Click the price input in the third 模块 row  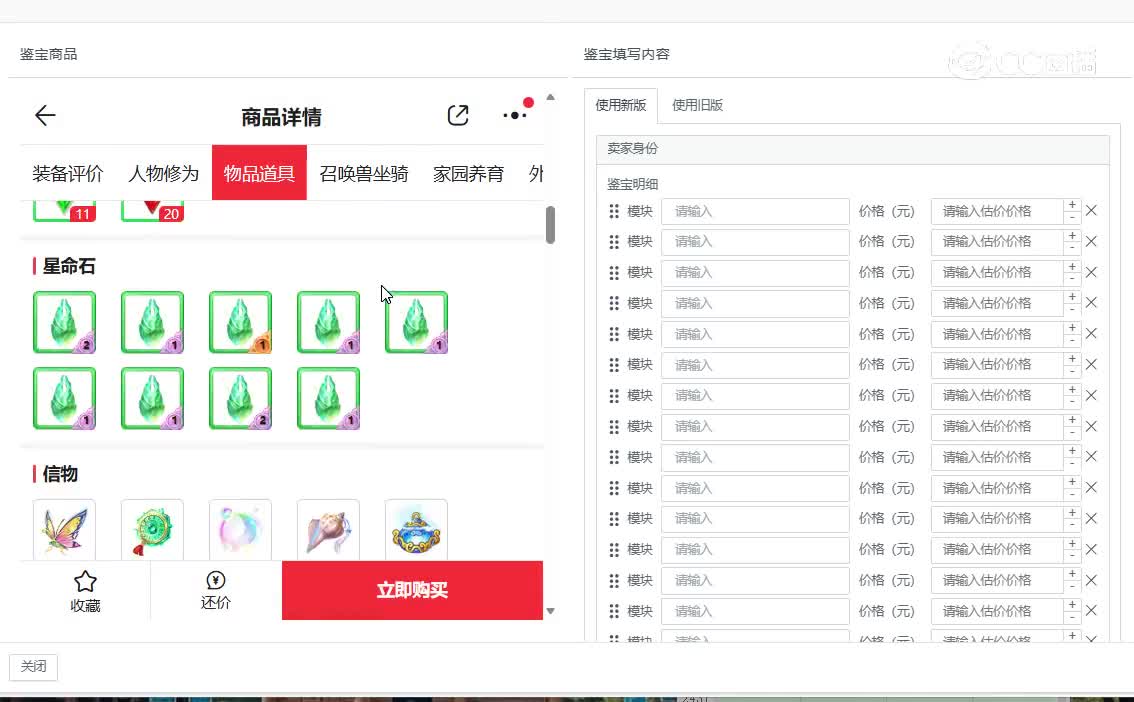point(997,273)
